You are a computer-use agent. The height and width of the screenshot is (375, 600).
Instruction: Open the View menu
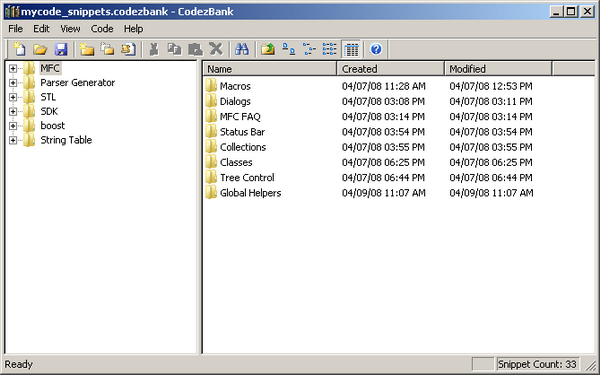(x=70, y=29)
